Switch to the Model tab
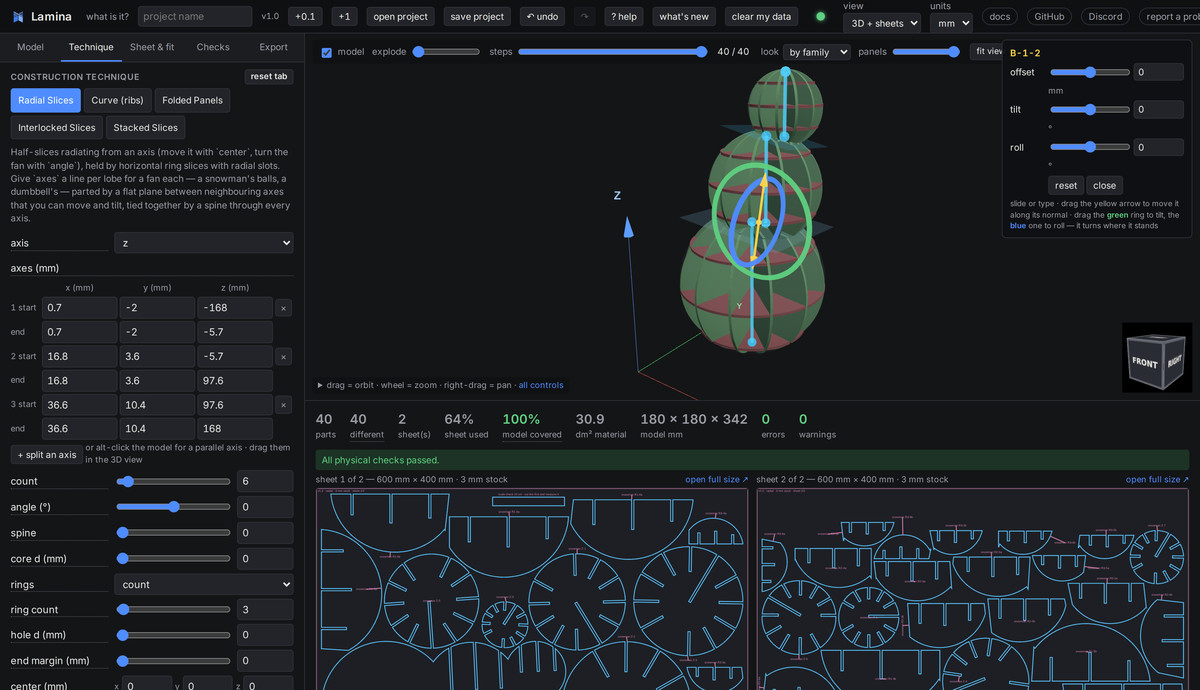The width and height of the screenshot is (1200, 690). point(30,47)
